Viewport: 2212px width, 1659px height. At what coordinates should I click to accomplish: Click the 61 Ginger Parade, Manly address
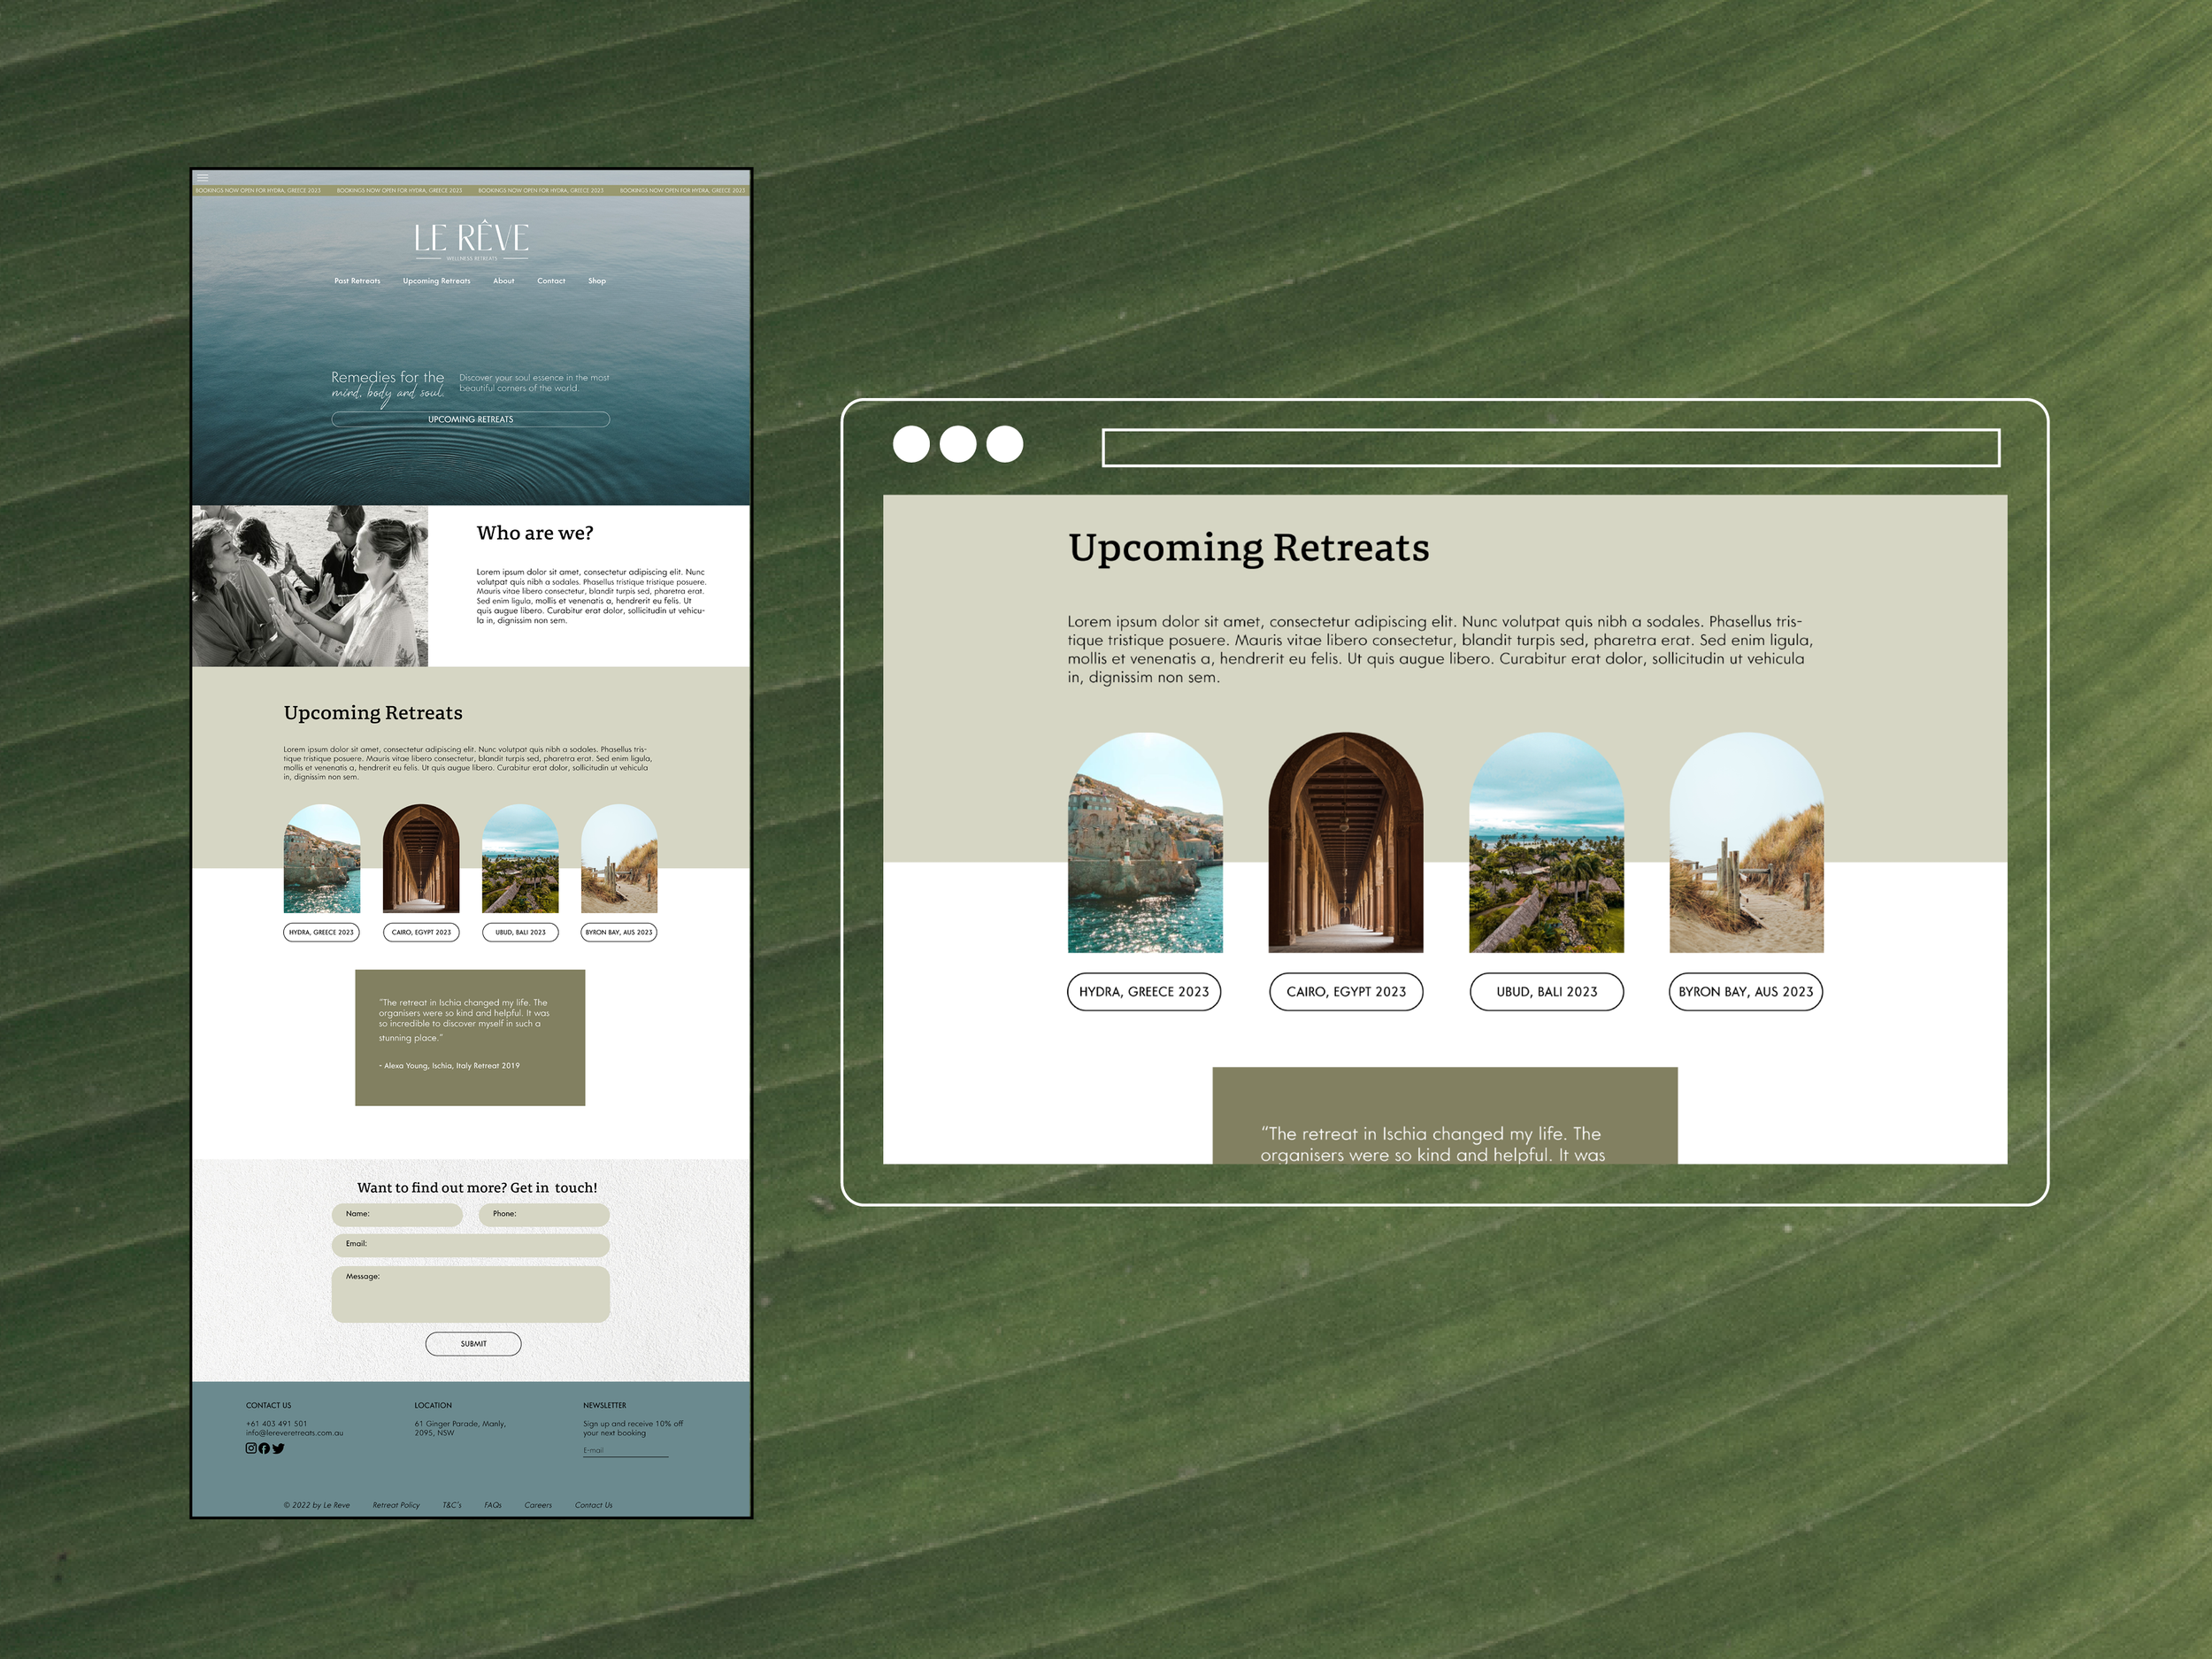coord(460,1428)
